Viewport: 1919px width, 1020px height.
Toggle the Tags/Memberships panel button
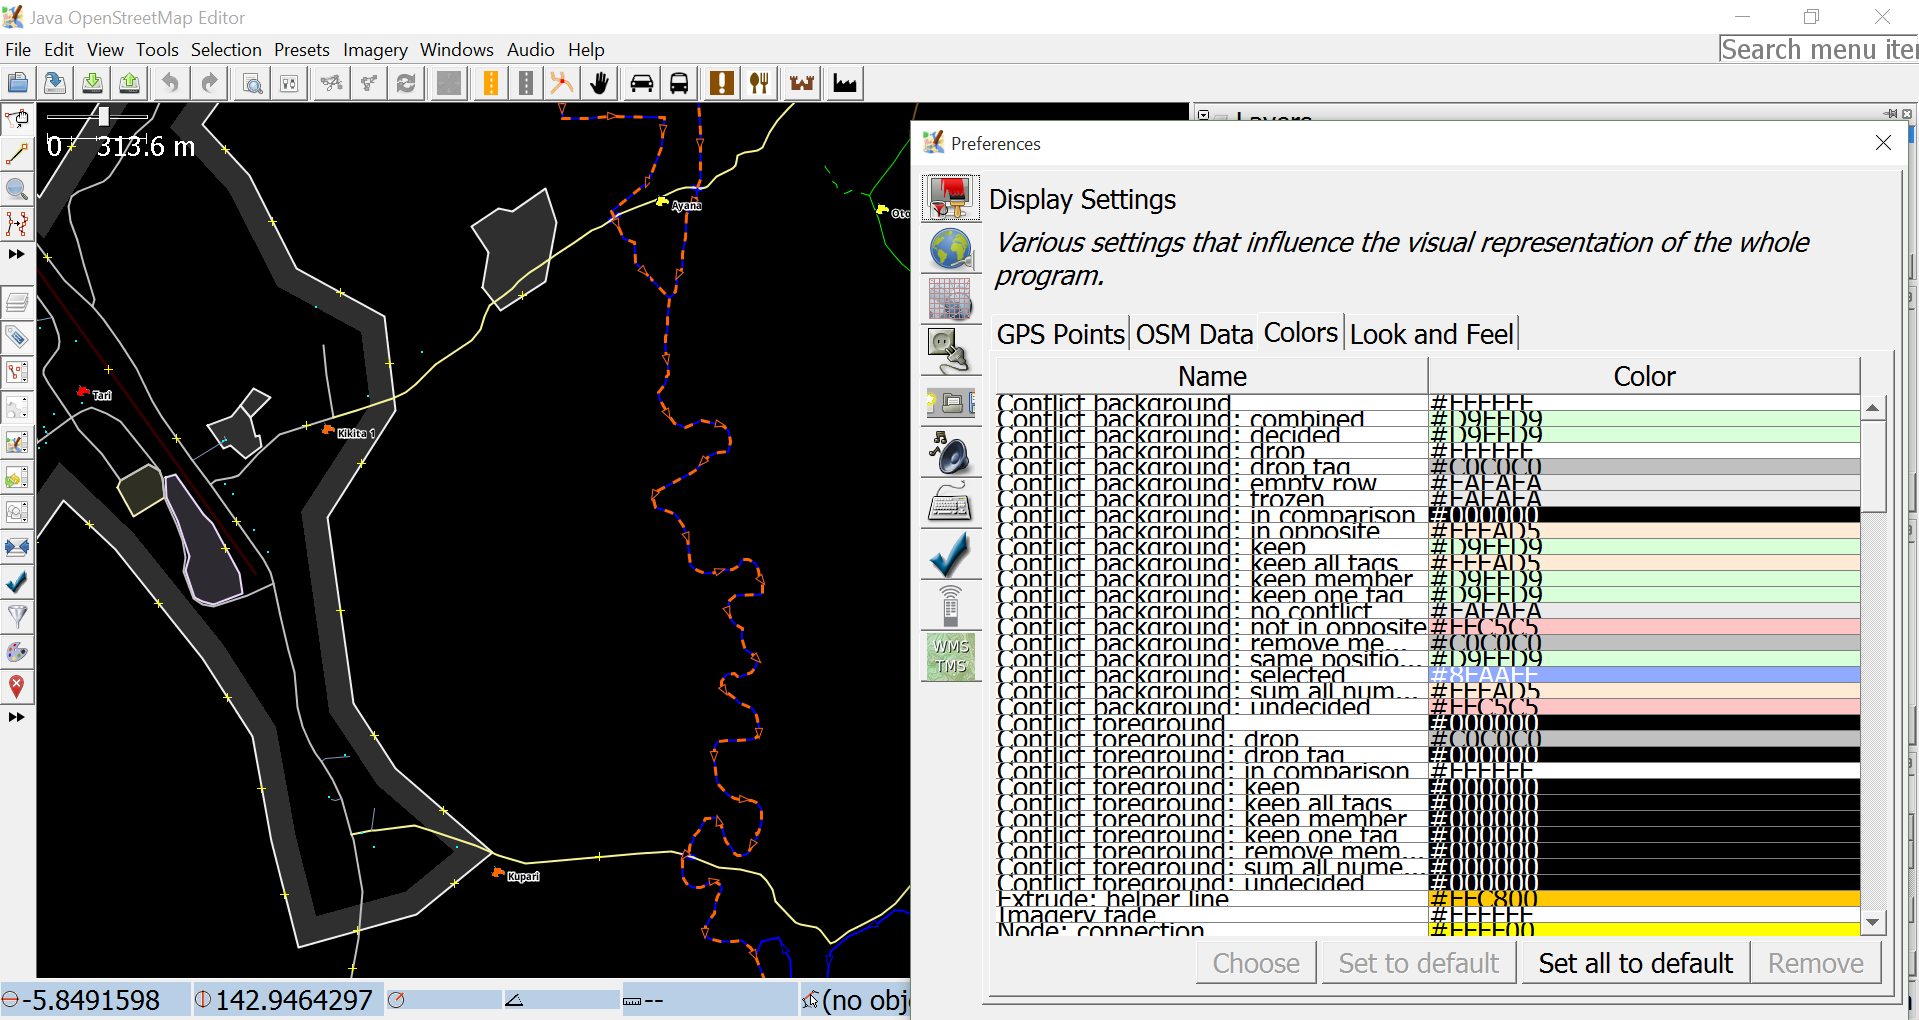pyautogui.click(x=17, y=337)
